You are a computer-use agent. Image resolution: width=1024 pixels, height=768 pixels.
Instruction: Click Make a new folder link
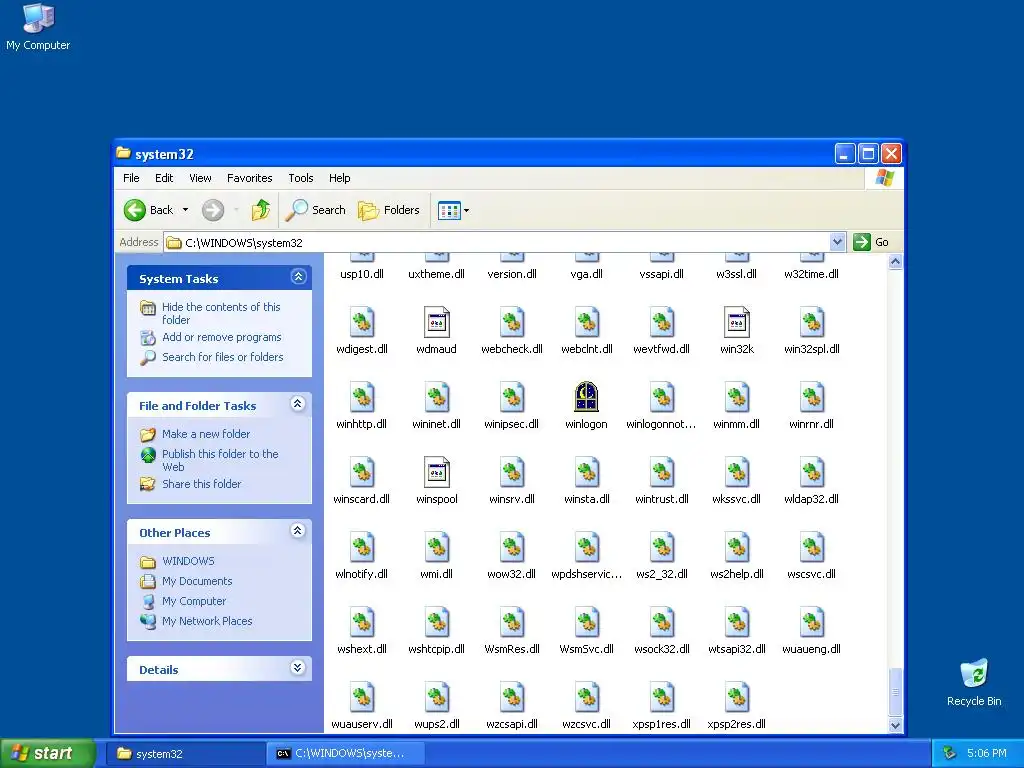206,434
